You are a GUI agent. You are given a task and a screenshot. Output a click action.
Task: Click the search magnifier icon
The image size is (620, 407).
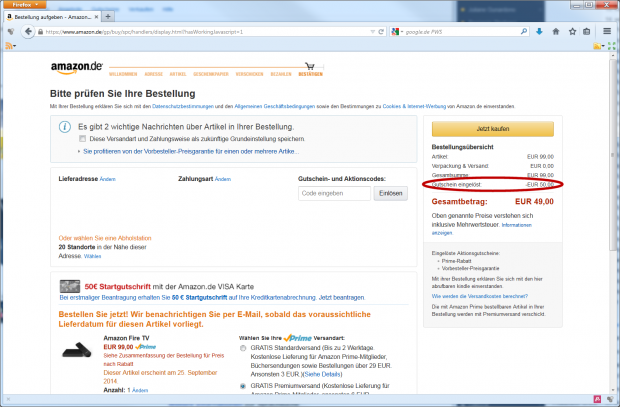(524, 32)
